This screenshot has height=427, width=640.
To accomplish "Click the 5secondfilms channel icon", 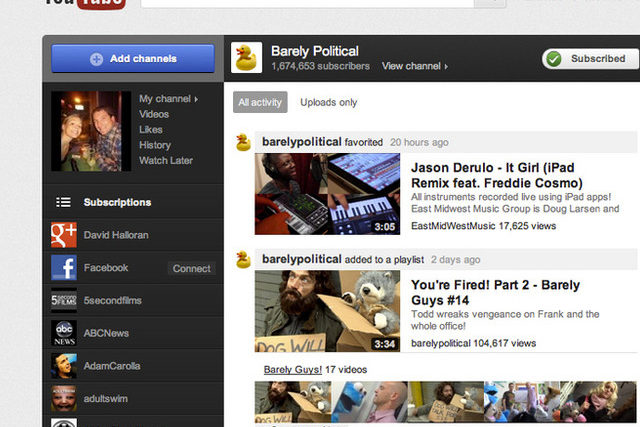I will [64, 300].
